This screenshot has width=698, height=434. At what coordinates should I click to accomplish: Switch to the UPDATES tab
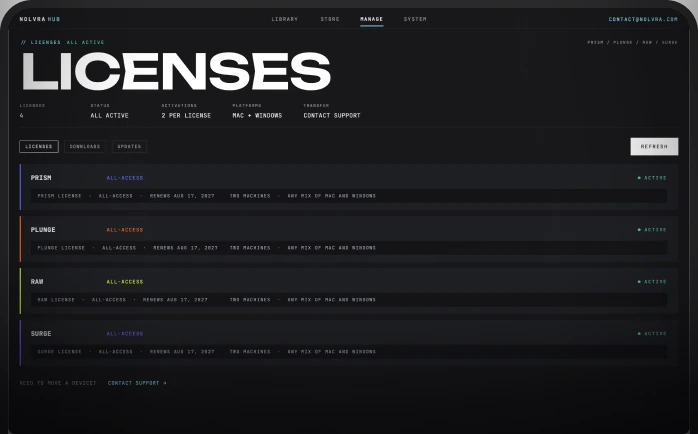129,146
